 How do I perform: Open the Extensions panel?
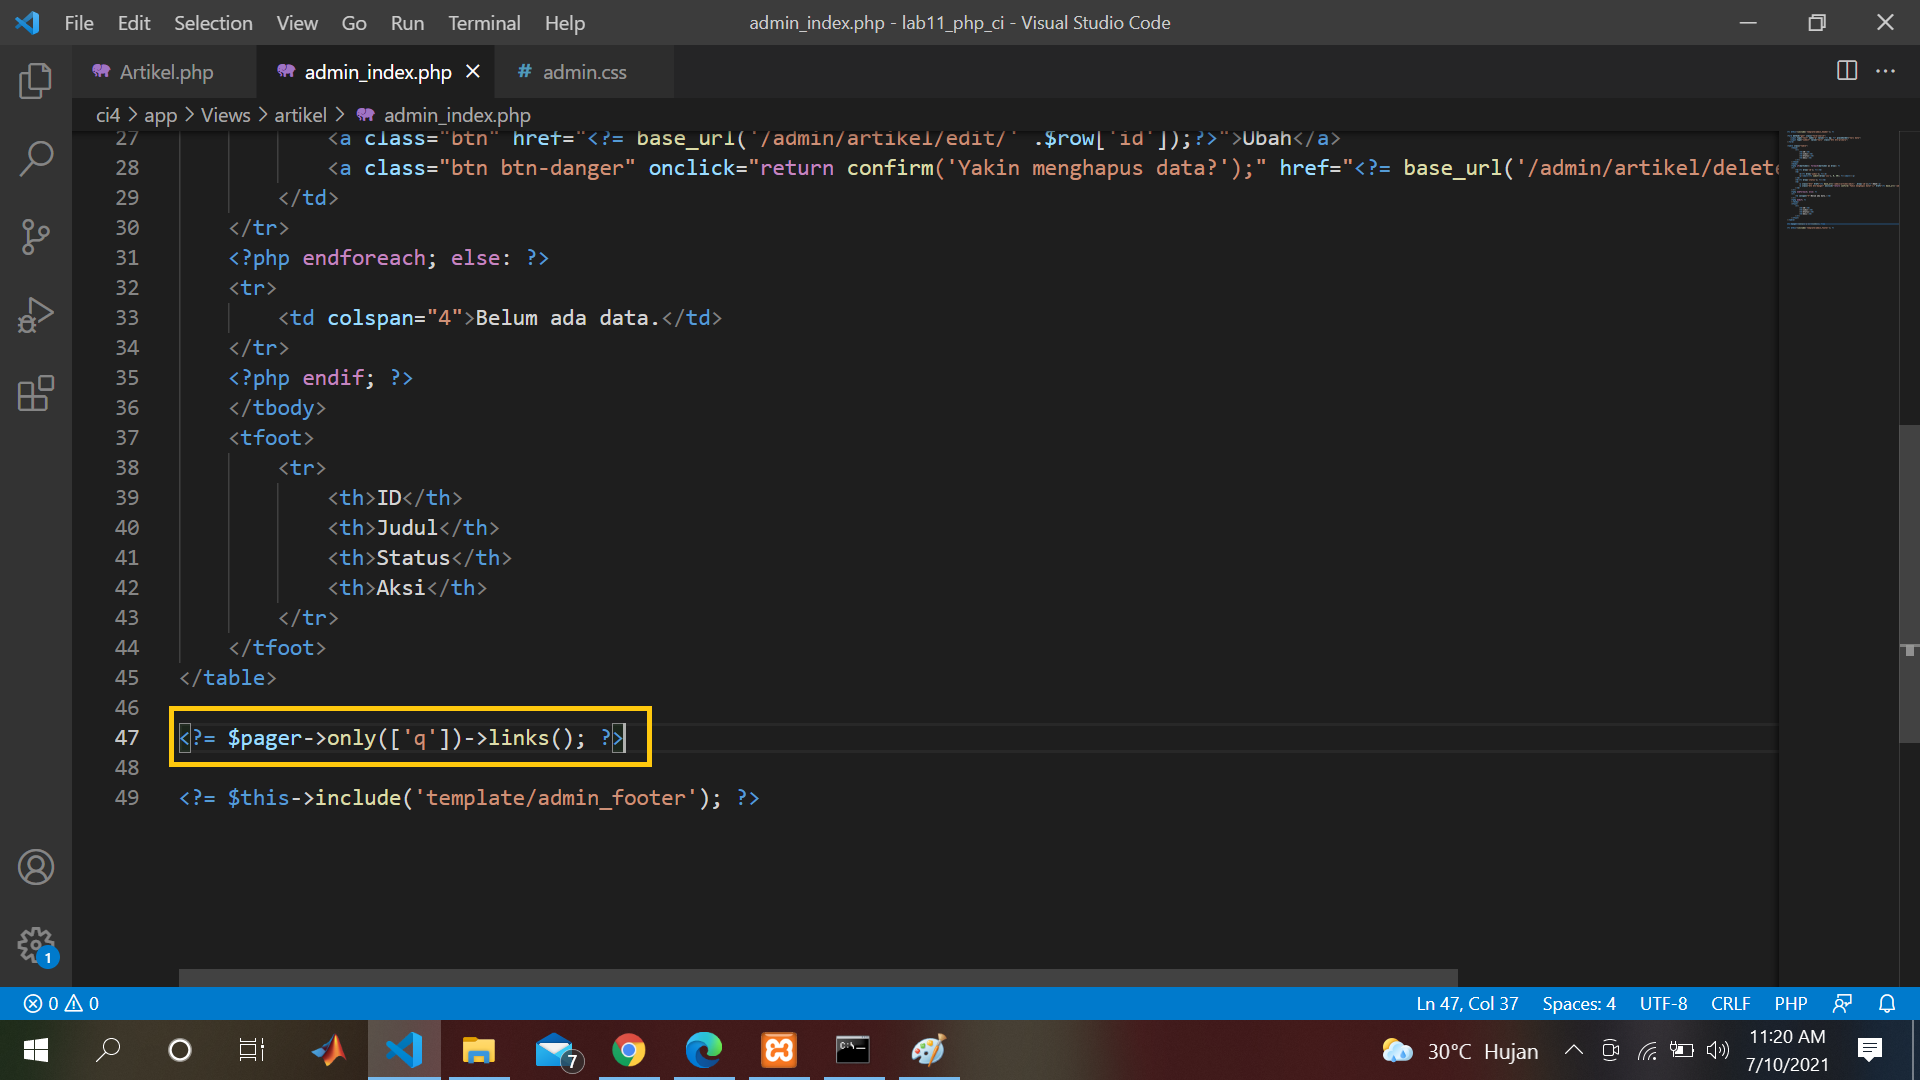click(36, 393)
